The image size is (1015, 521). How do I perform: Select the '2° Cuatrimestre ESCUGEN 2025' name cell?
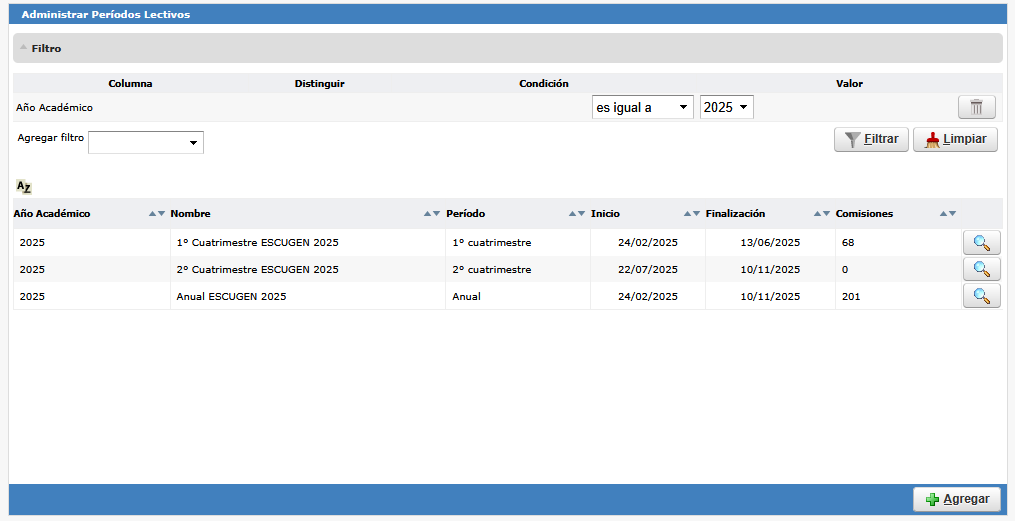pos(307,269)
